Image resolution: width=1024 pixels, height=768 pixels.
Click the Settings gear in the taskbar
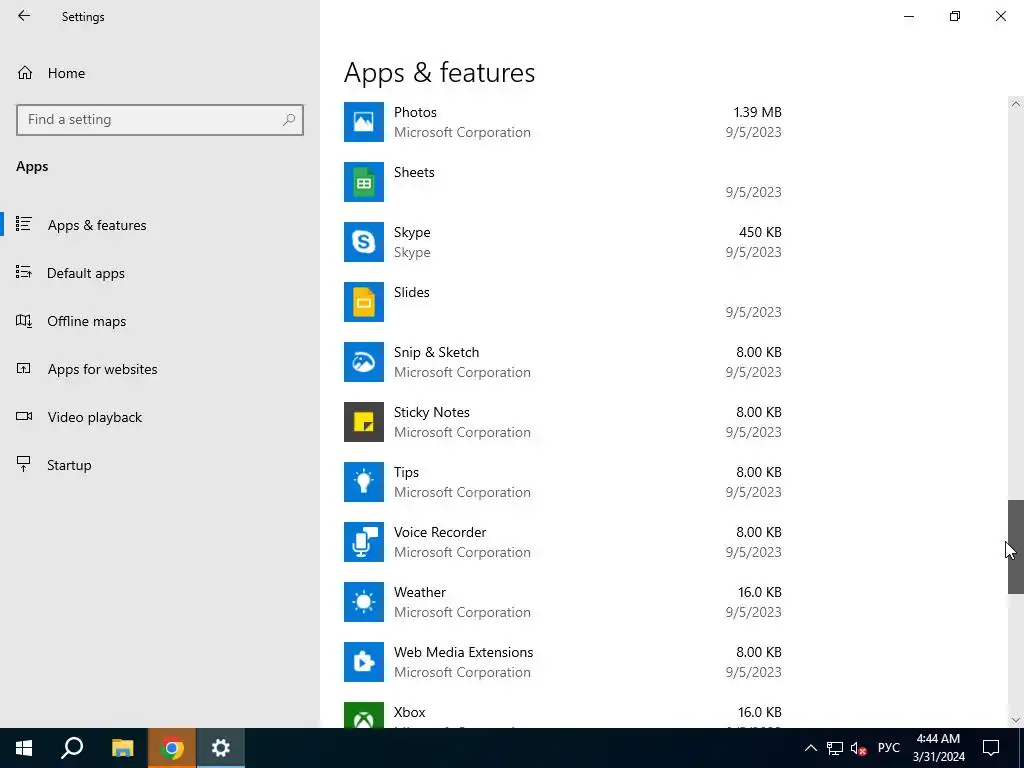[x=221, y=748]
